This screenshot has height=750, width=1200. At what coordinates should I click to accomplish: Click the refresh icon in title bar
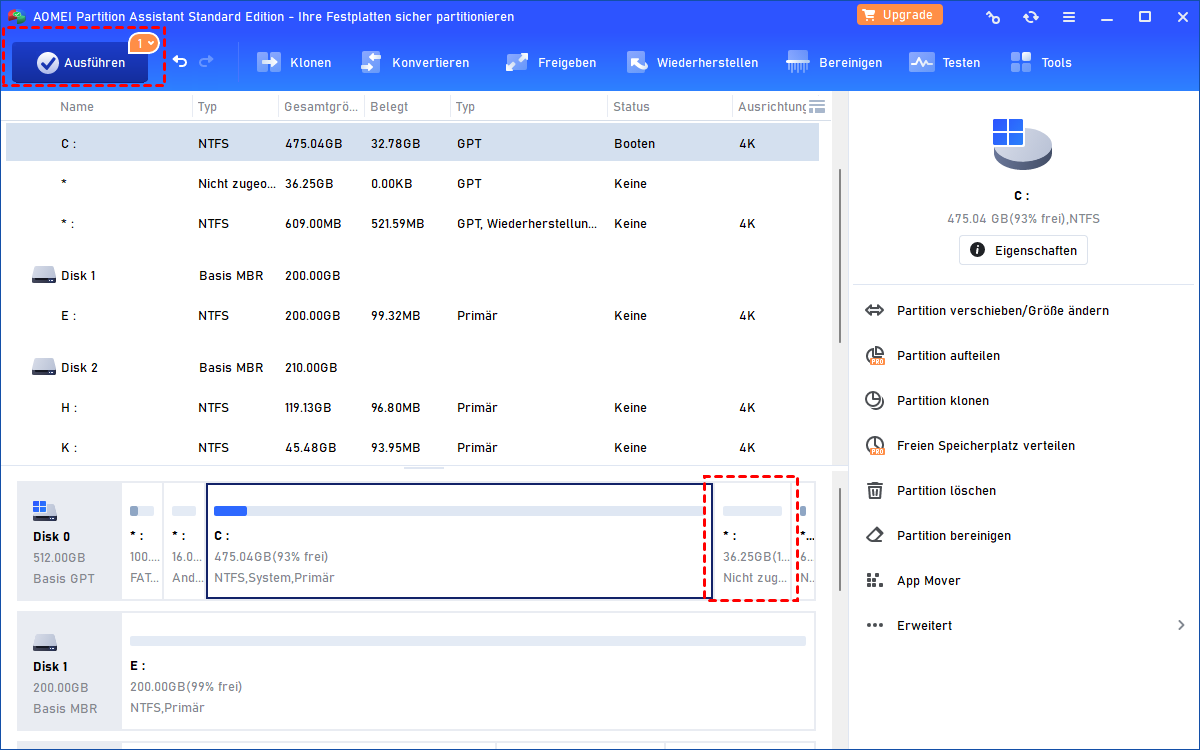click(1031, 17)
